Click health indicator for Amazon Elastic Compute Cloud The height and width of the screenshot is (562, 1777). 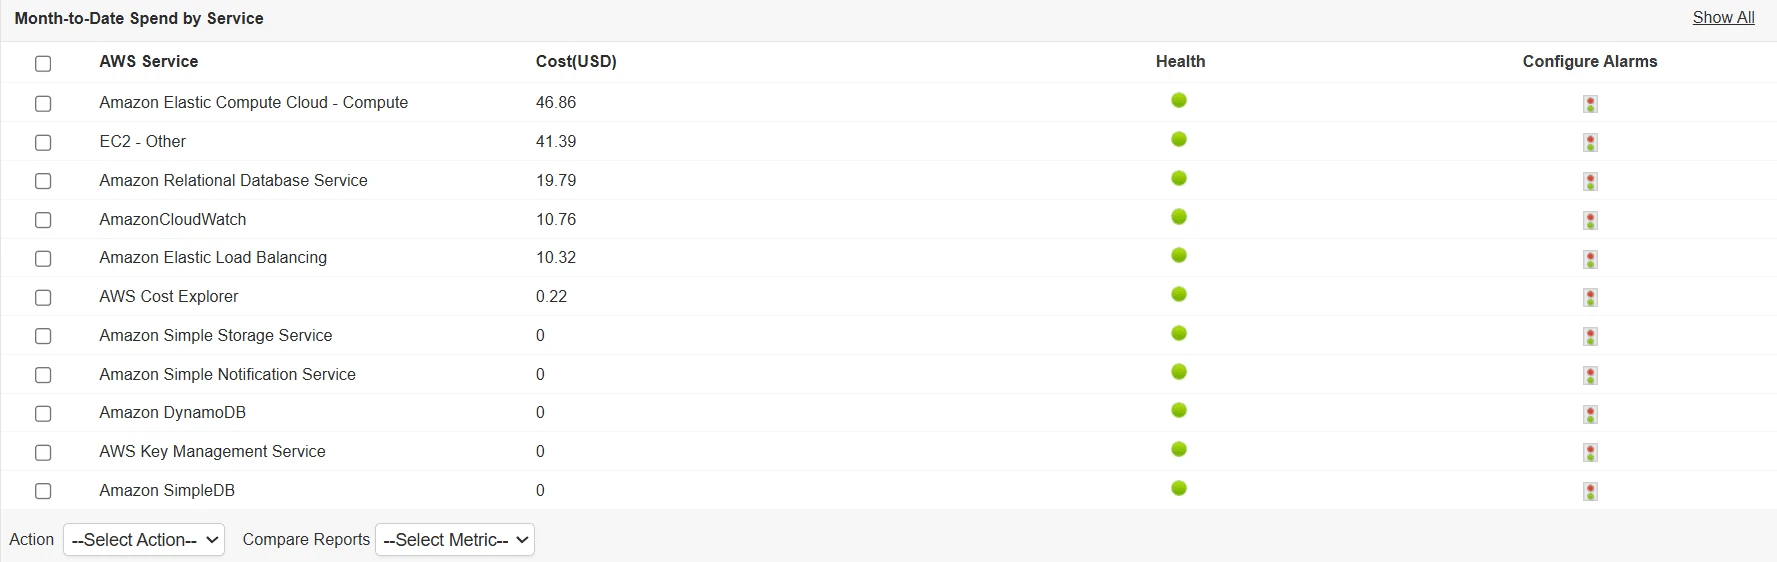pyautogui.click(x=1179, y=100)
